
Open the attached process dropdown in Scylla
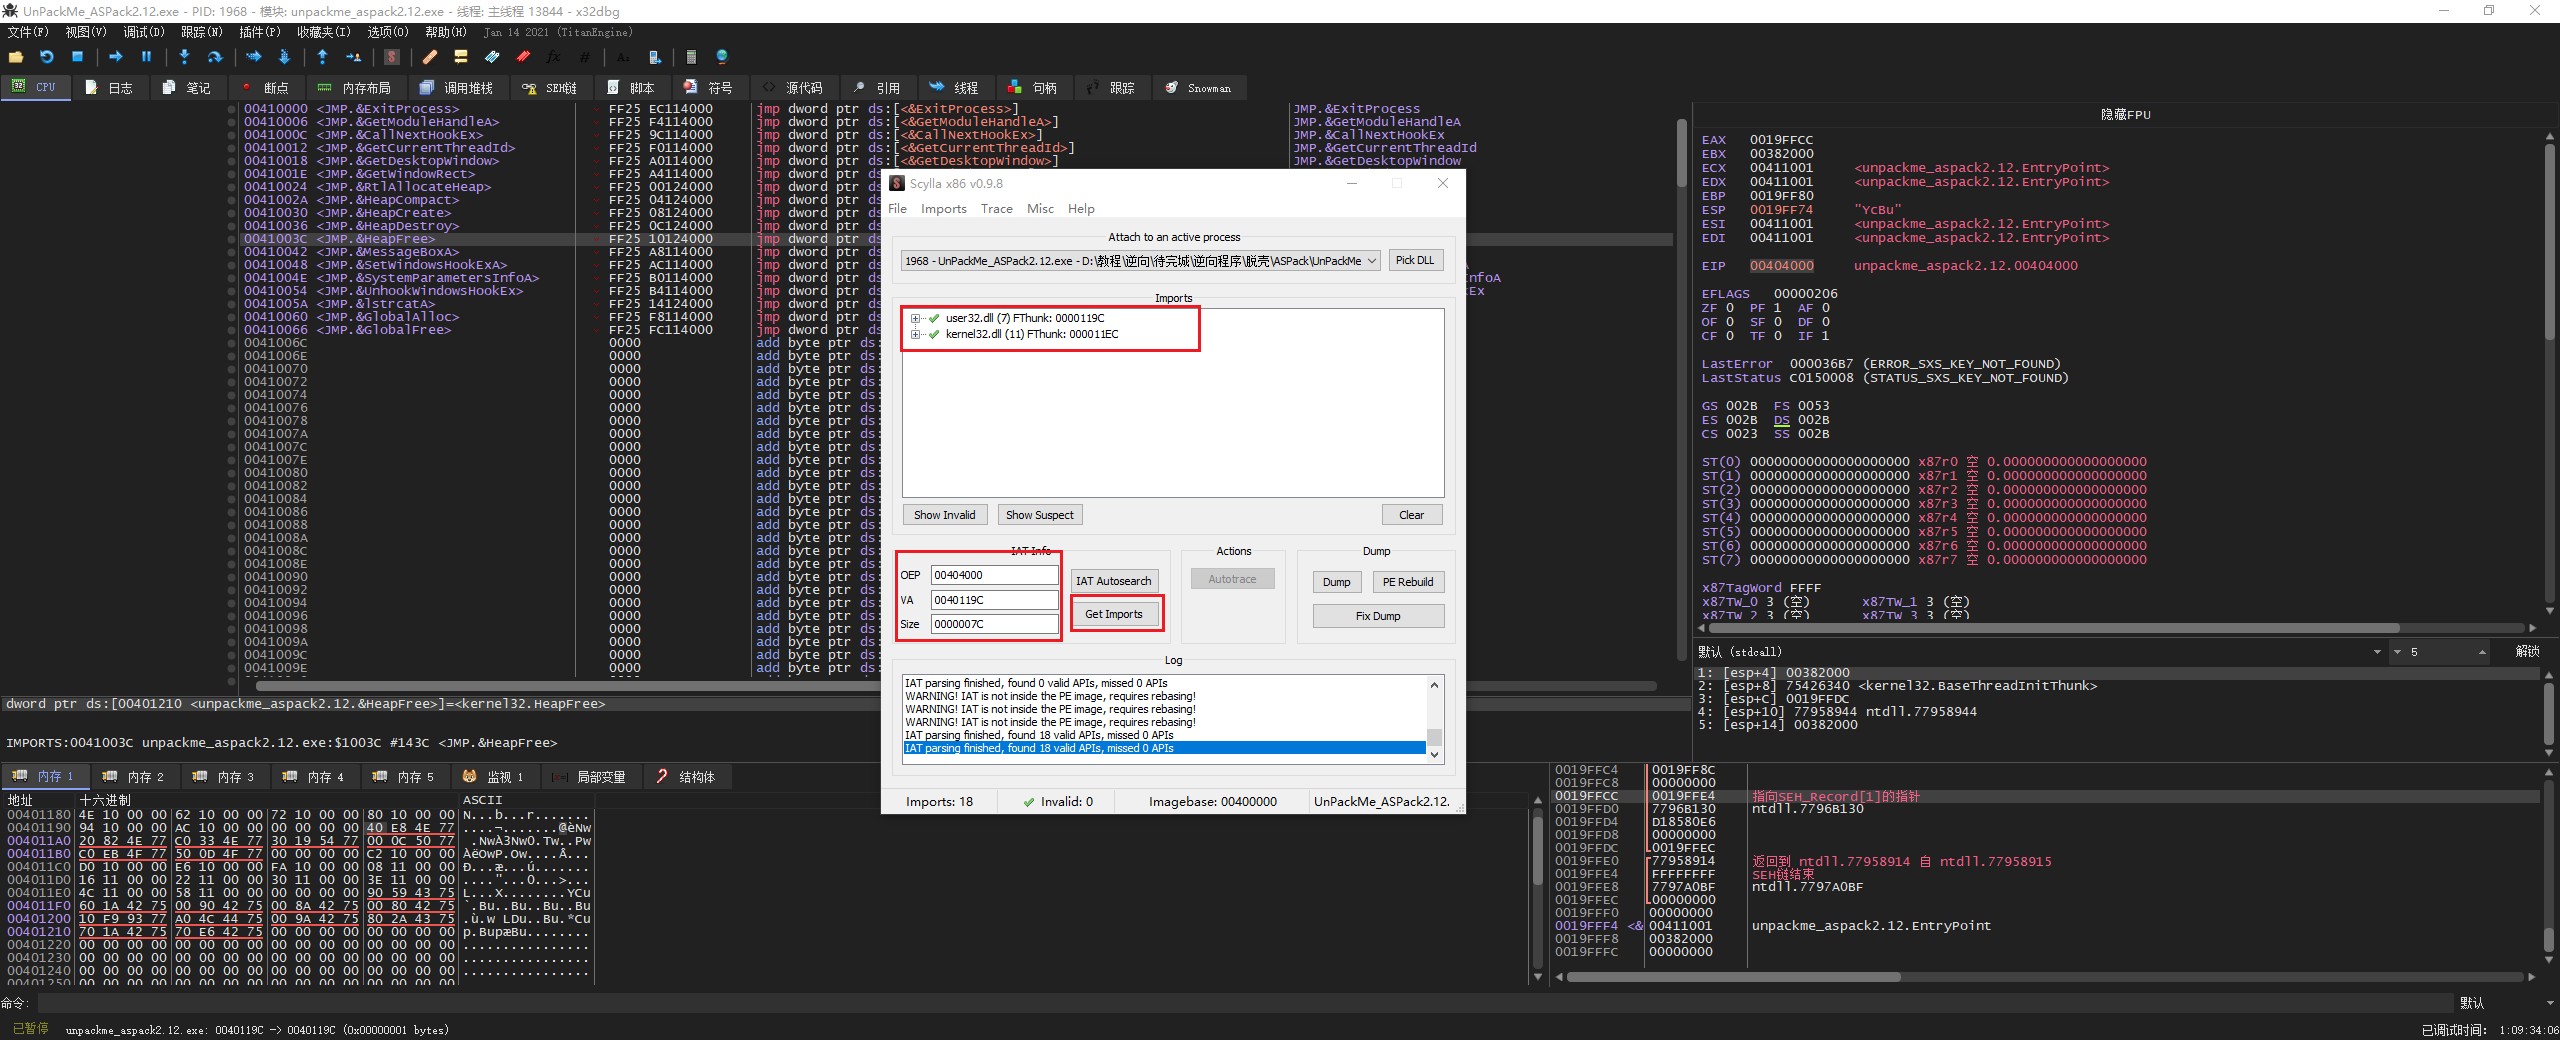pos(1372,261)
